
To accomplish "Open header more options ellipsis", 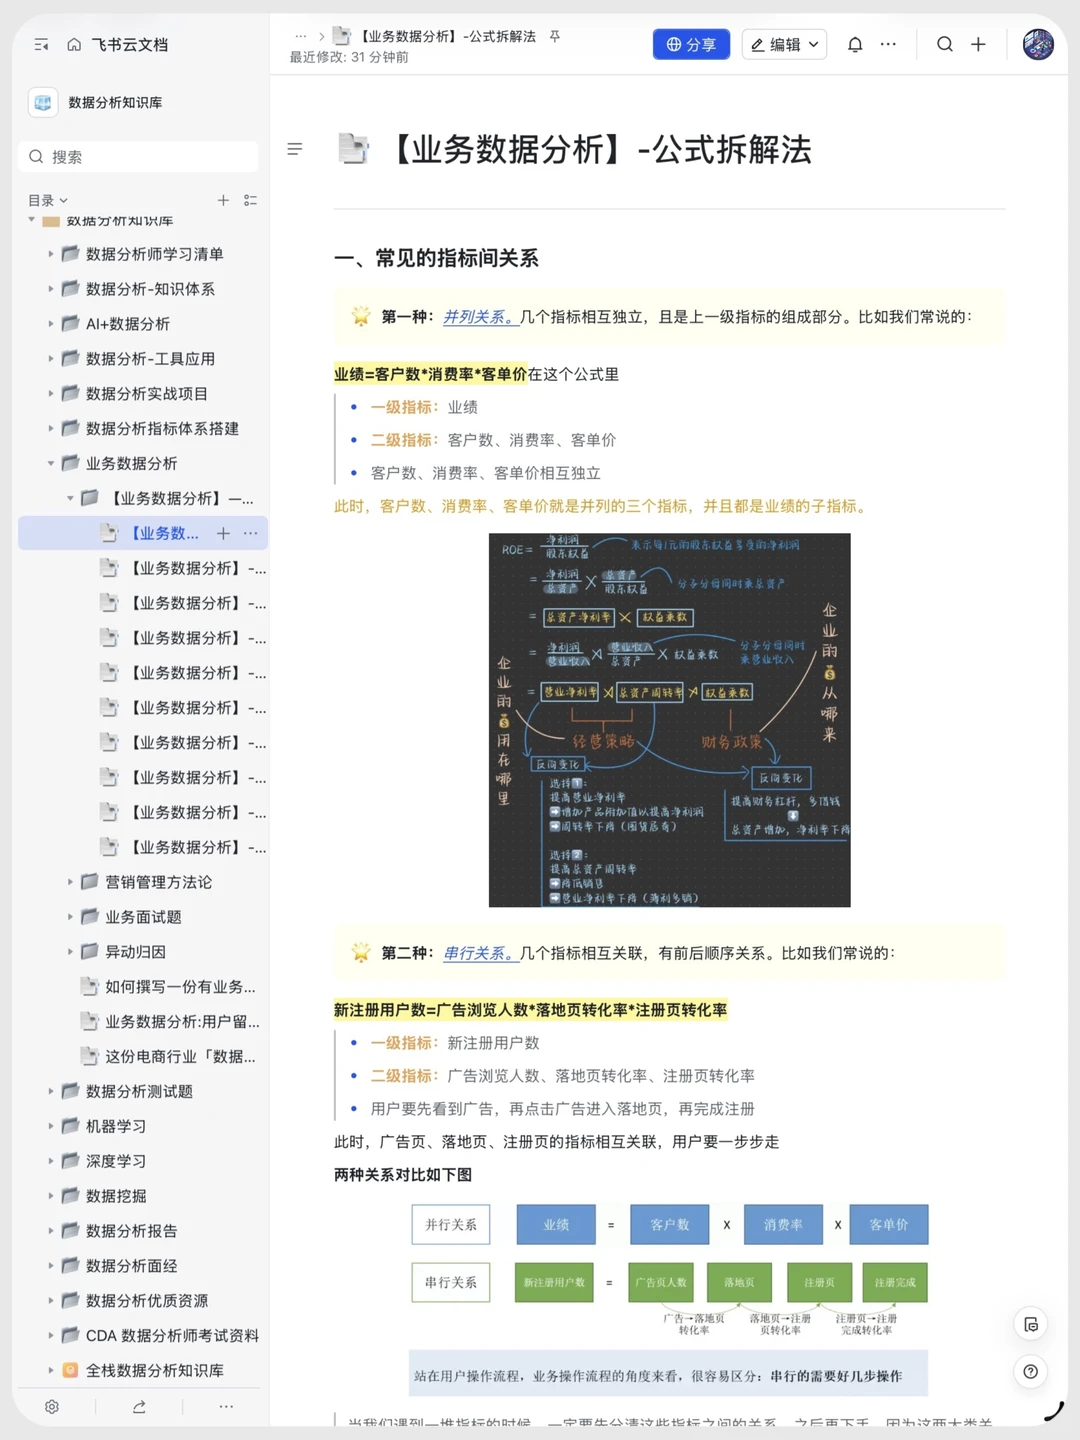I will click(888, 45).
